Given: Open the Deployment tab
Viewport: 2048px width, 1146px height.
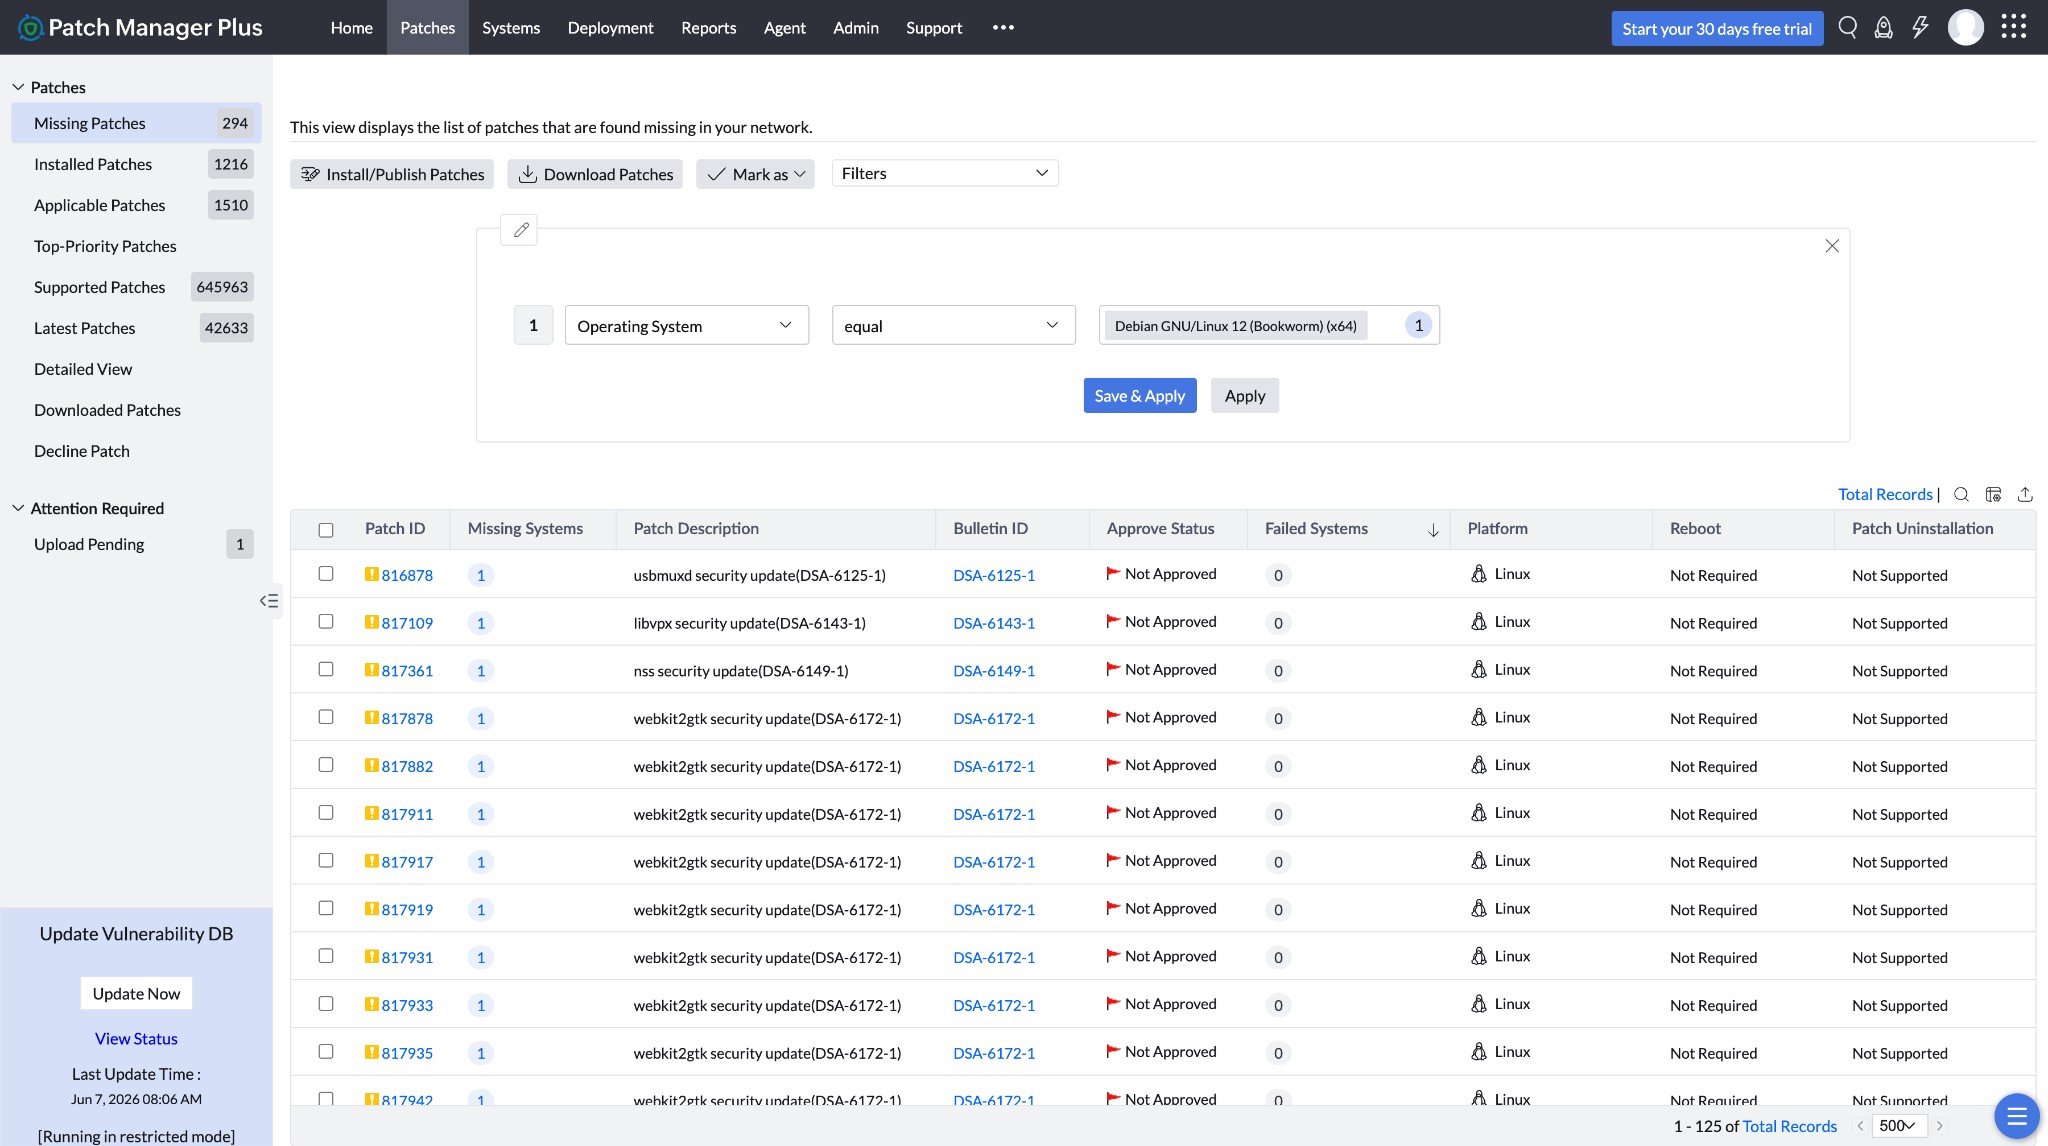Looking at the screenshot, I should pyautogui.click(x=610, y=28).
